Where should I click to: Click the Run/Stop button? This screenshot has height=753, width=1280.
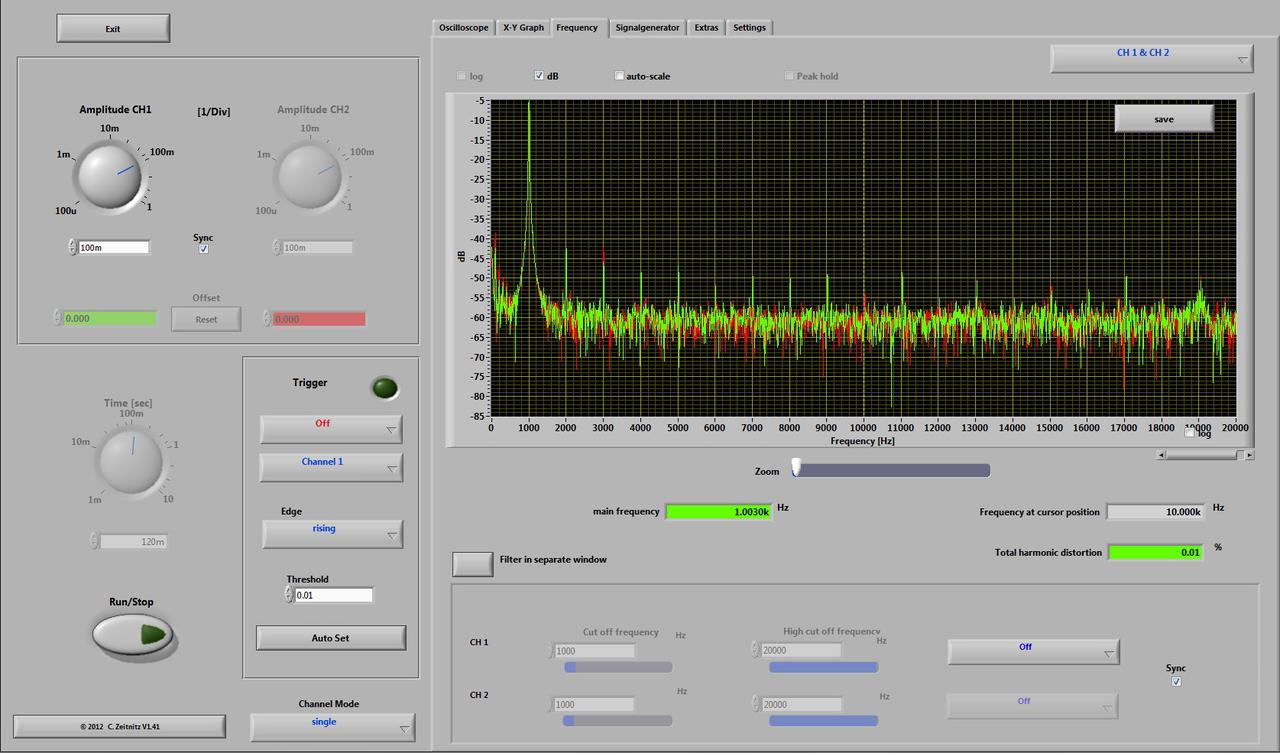pyautogui.click(x=133, y=634)
